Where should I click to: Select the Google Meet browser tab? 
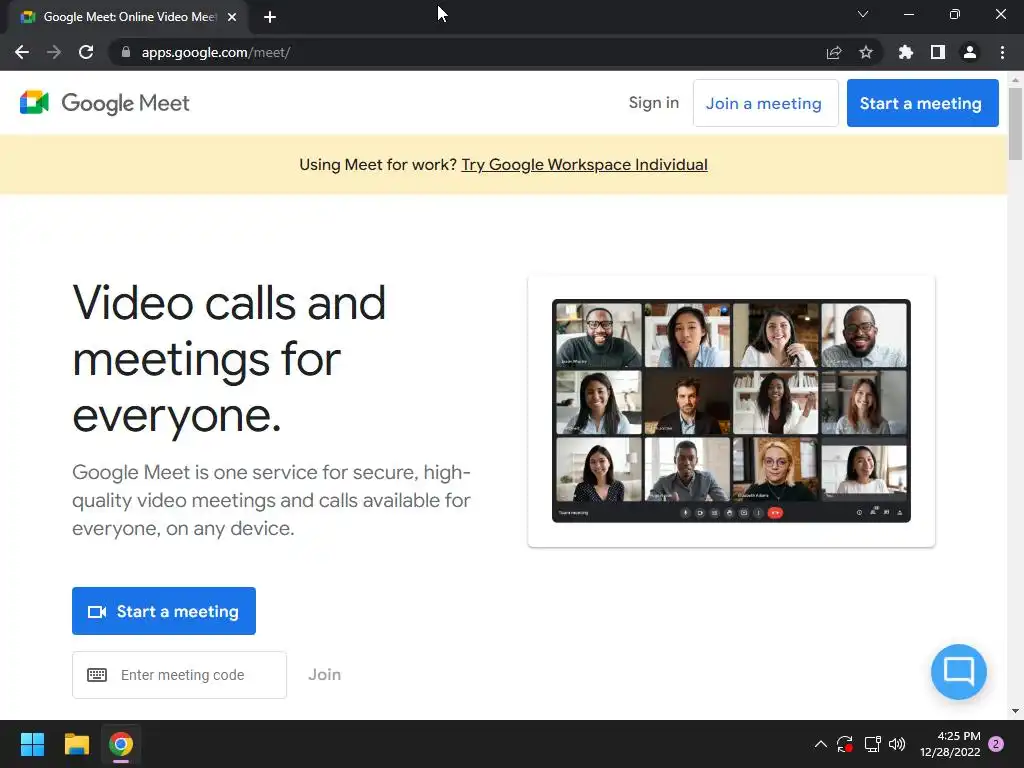click(x=127, y=17)
